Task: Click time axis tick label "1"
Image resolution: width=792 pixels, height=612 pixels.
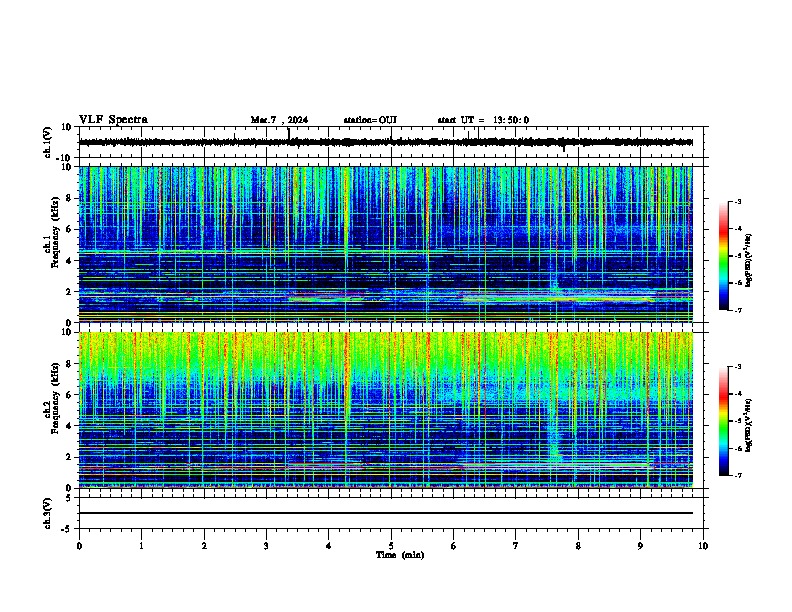Action: click(141, 546)
